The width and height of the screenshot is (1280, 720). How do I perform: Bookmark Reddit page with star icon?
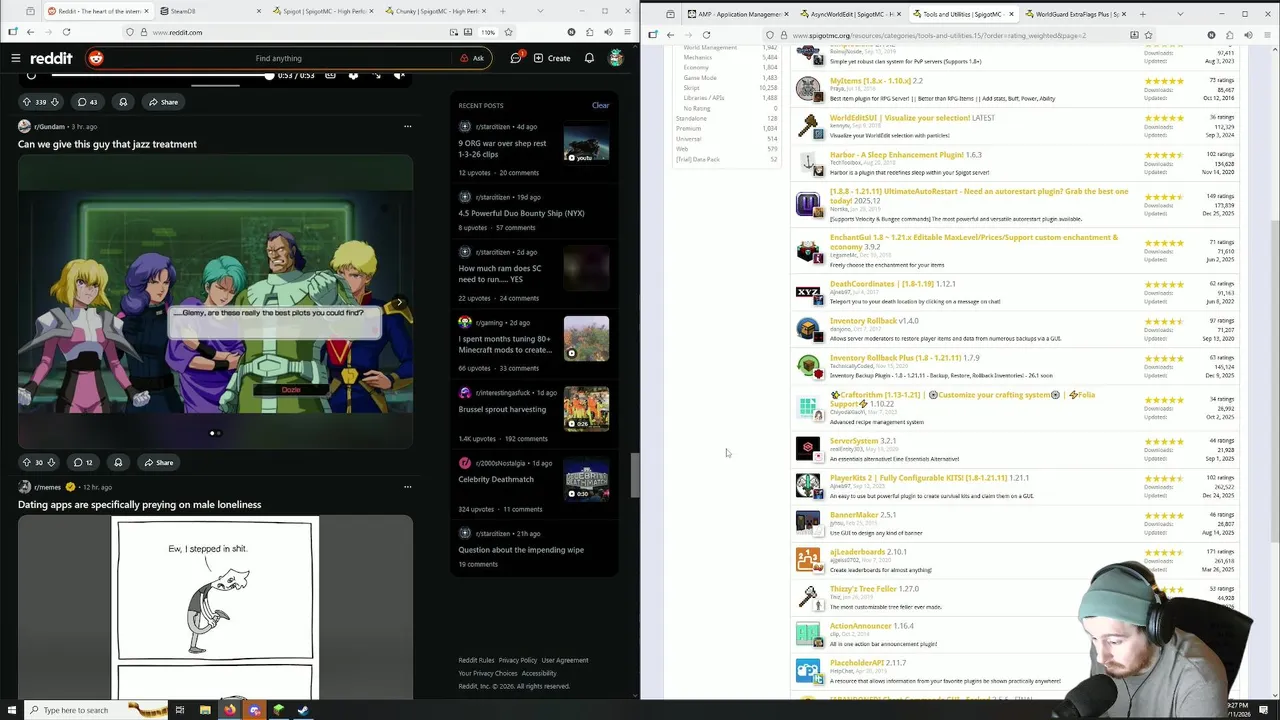pyautogui.click(x=509, y=32)
